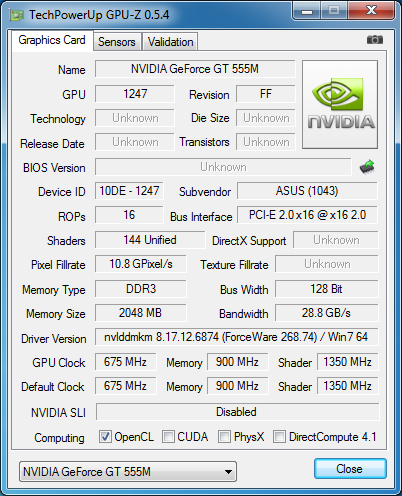Click Default Clock row Shader 1350 MHz

348,386
